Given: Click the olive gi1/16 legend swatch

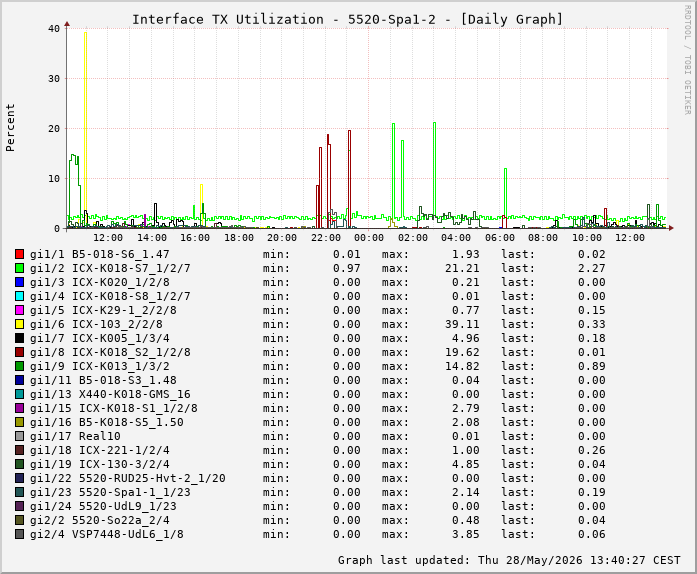Looking at the screenshot, I should coord(19,422).
